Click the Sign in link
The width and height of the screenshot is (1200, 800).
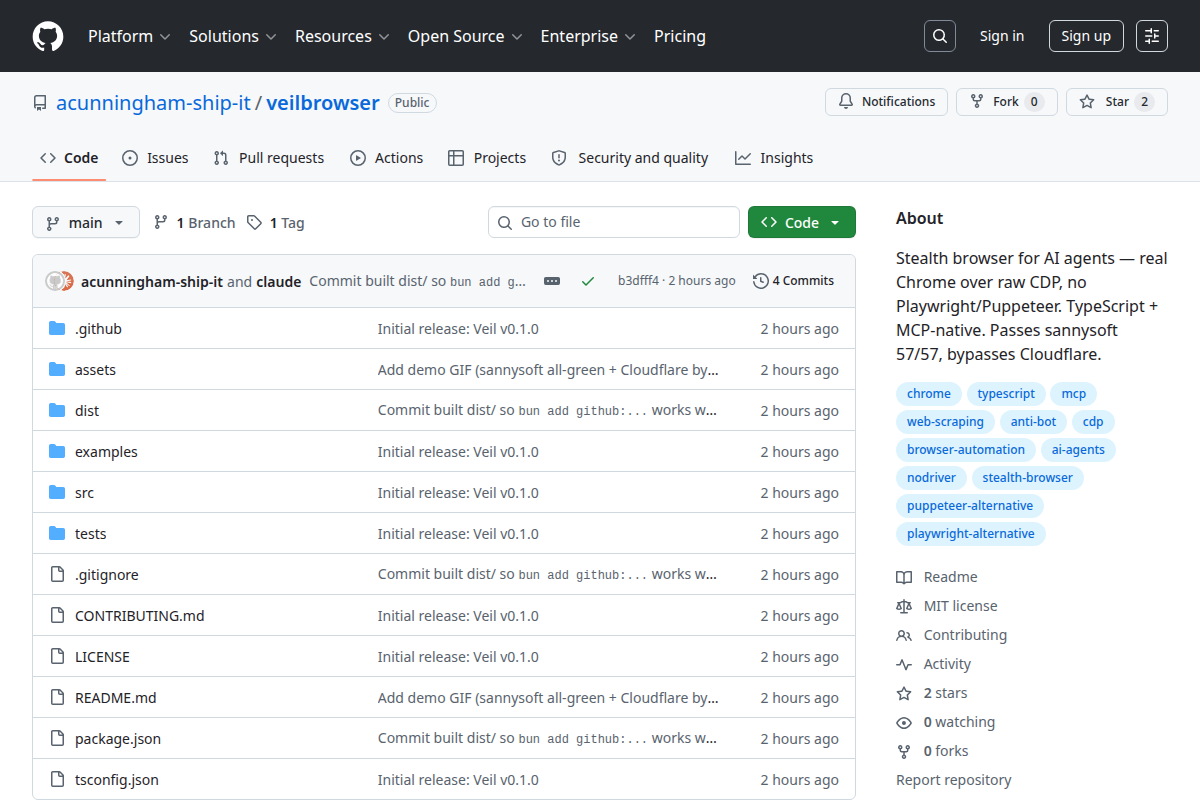click(x=1002, y=36)
